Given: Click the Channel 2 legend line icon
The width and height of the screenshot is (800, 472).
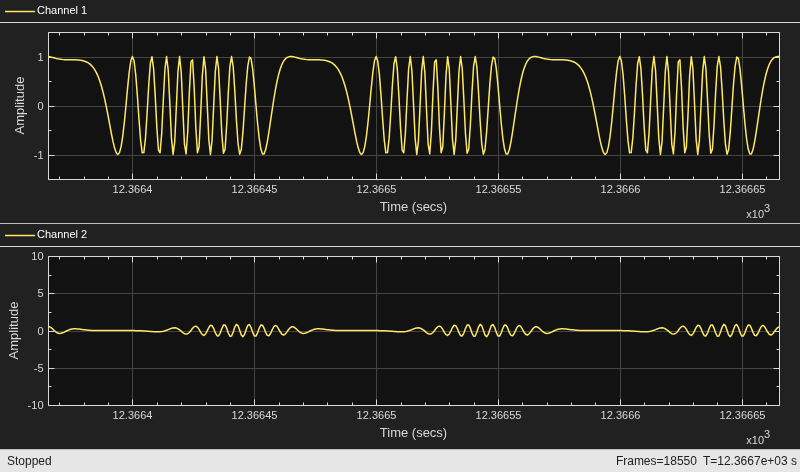Looking at the screenshot, I should [19, 235].
